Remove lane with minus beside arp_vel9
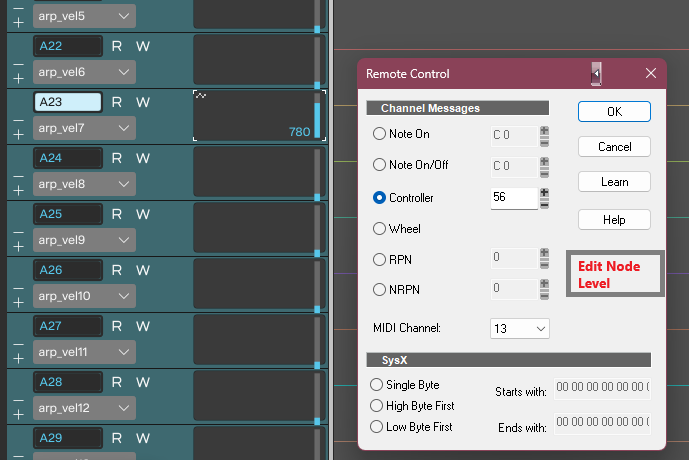The image size is (689, 460). click(x=17, y=233)
